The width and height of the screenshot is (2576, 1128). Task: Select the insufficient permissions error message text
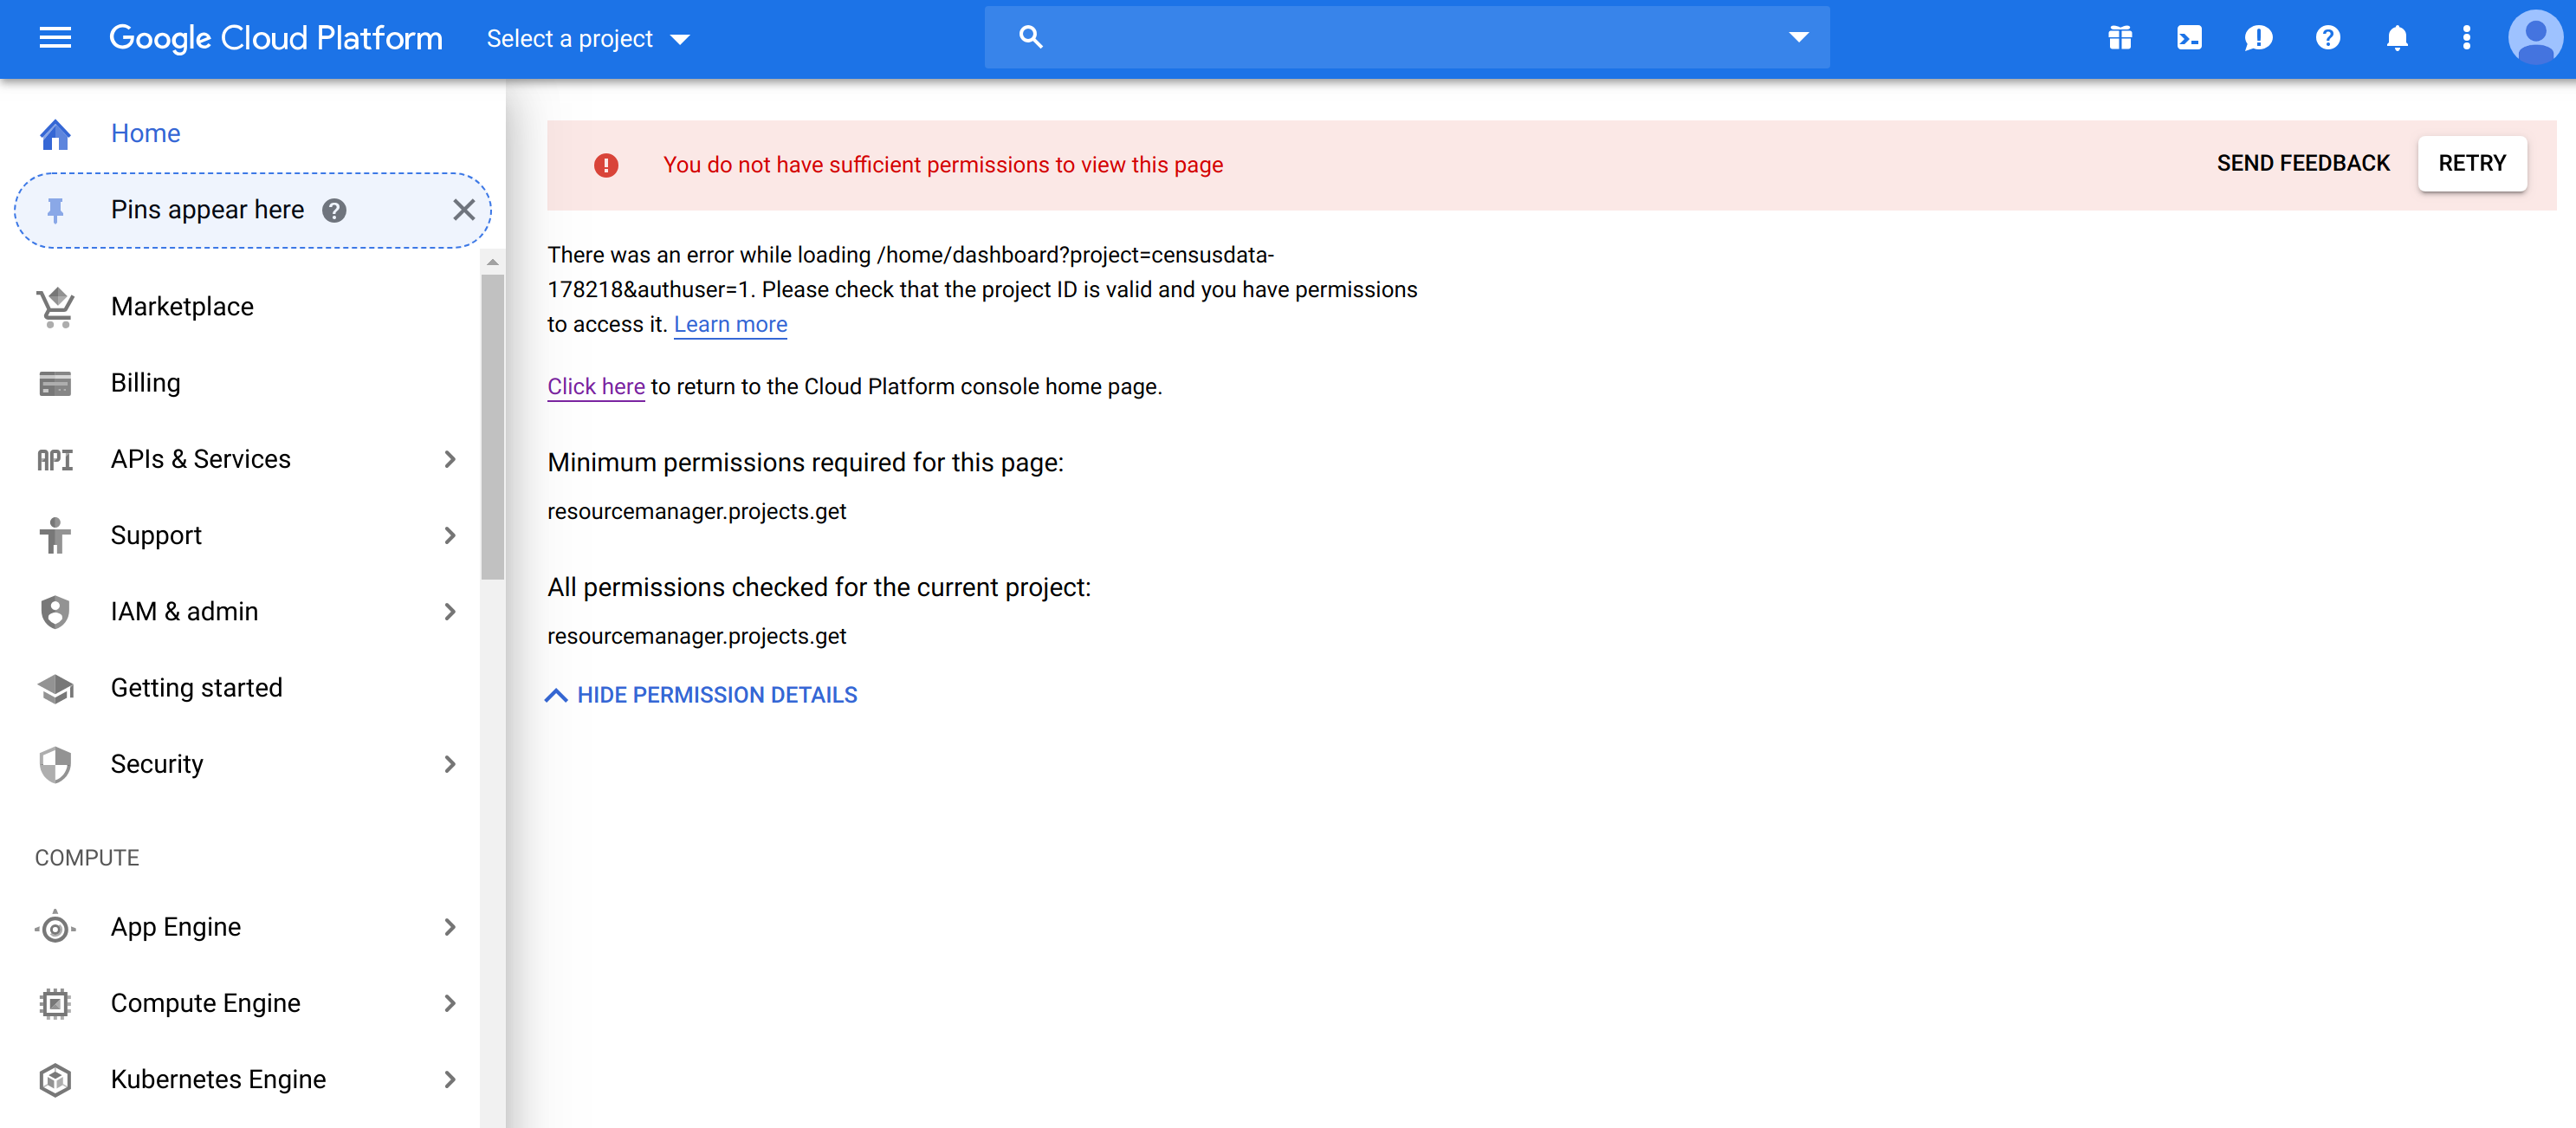[x=943, y=165]
